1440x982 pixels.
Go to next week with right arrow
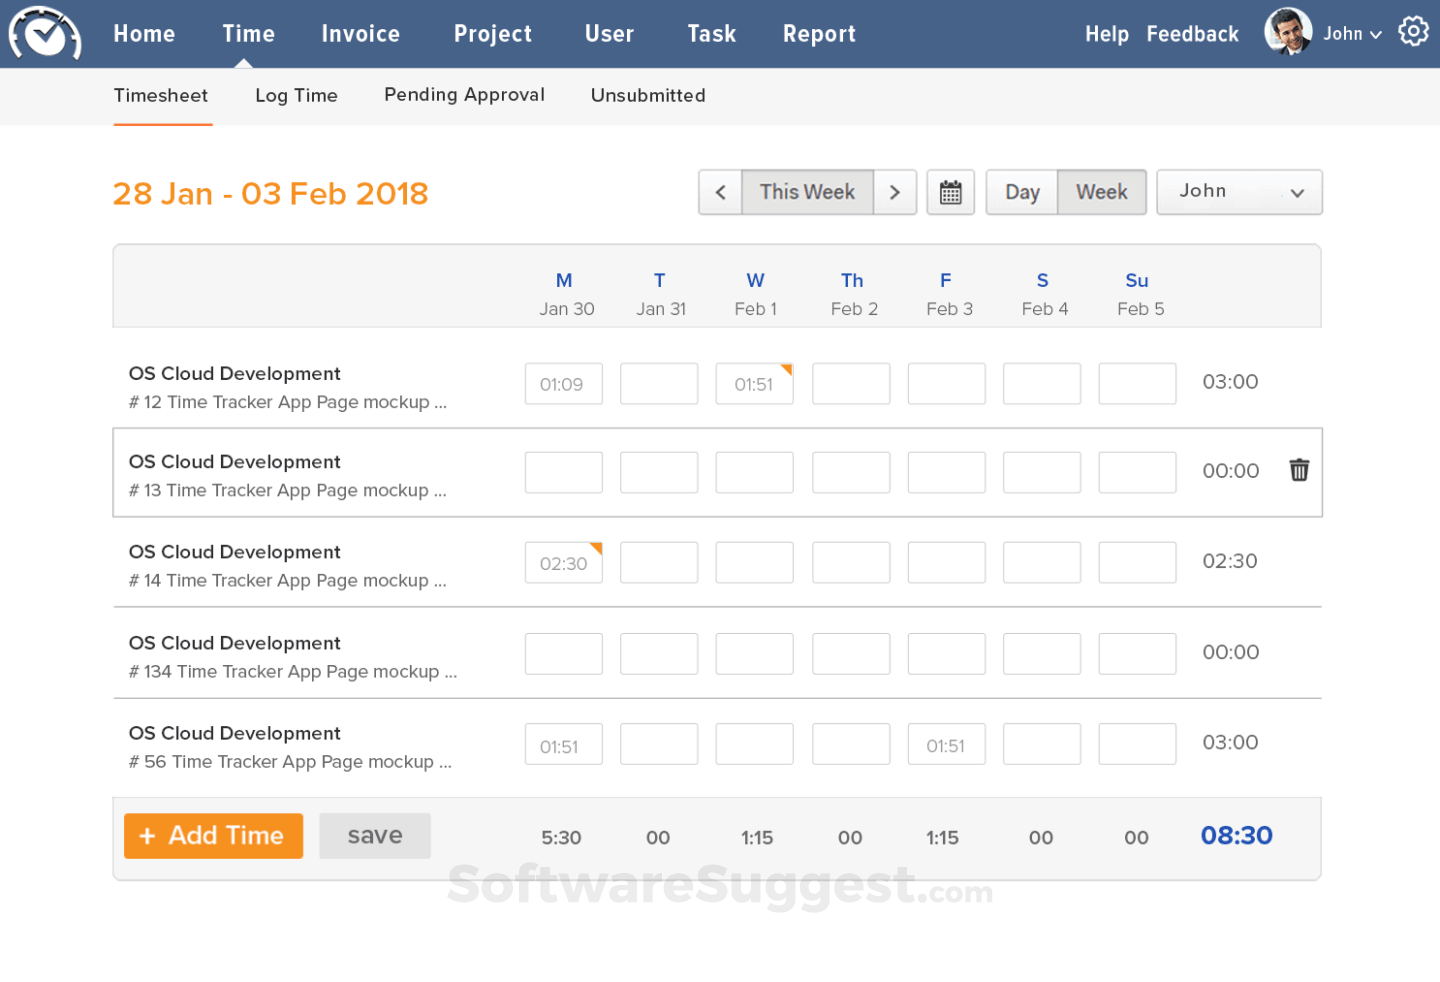(x=895, y=192)
